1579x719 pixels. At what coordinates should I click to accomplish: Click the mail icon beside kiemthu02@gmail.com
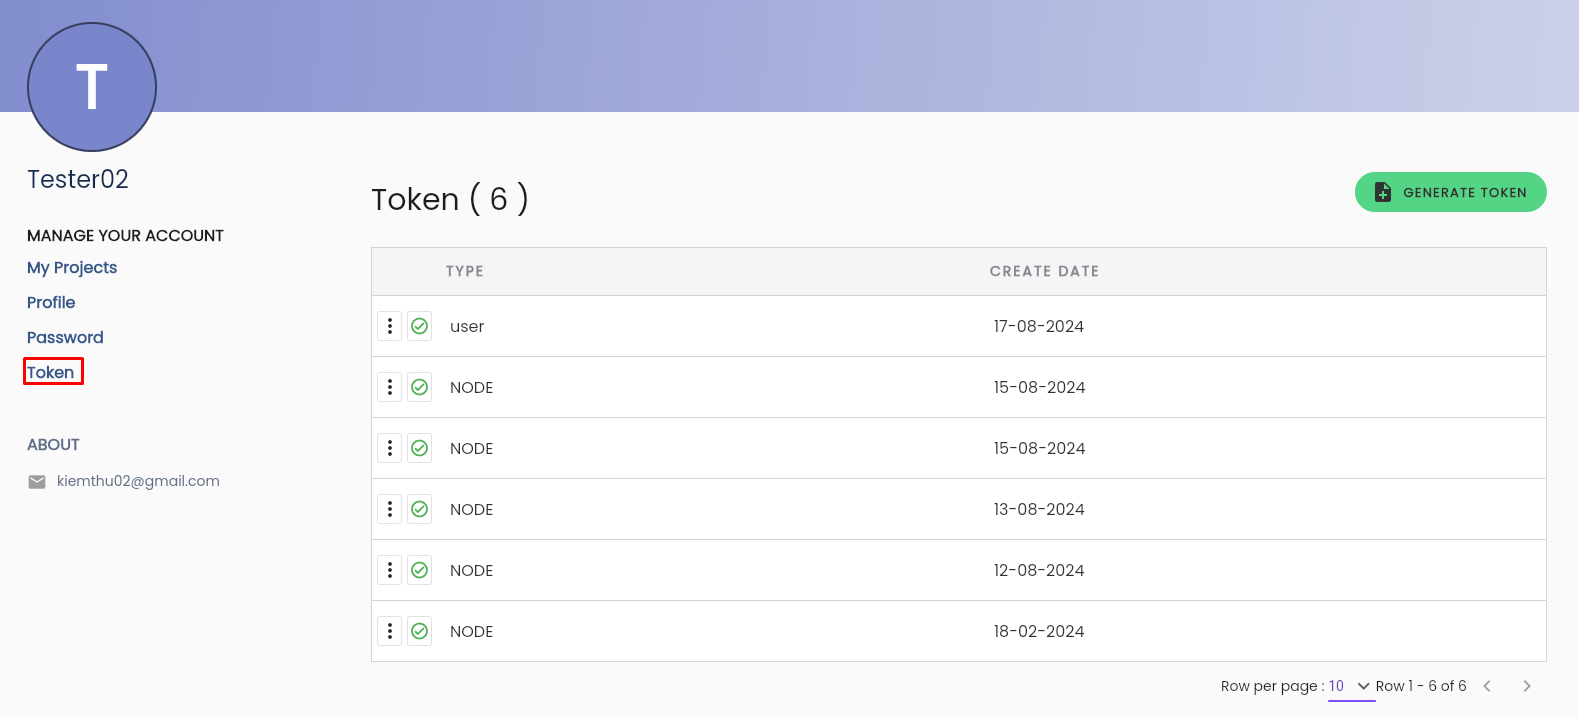tap(37, 482)
